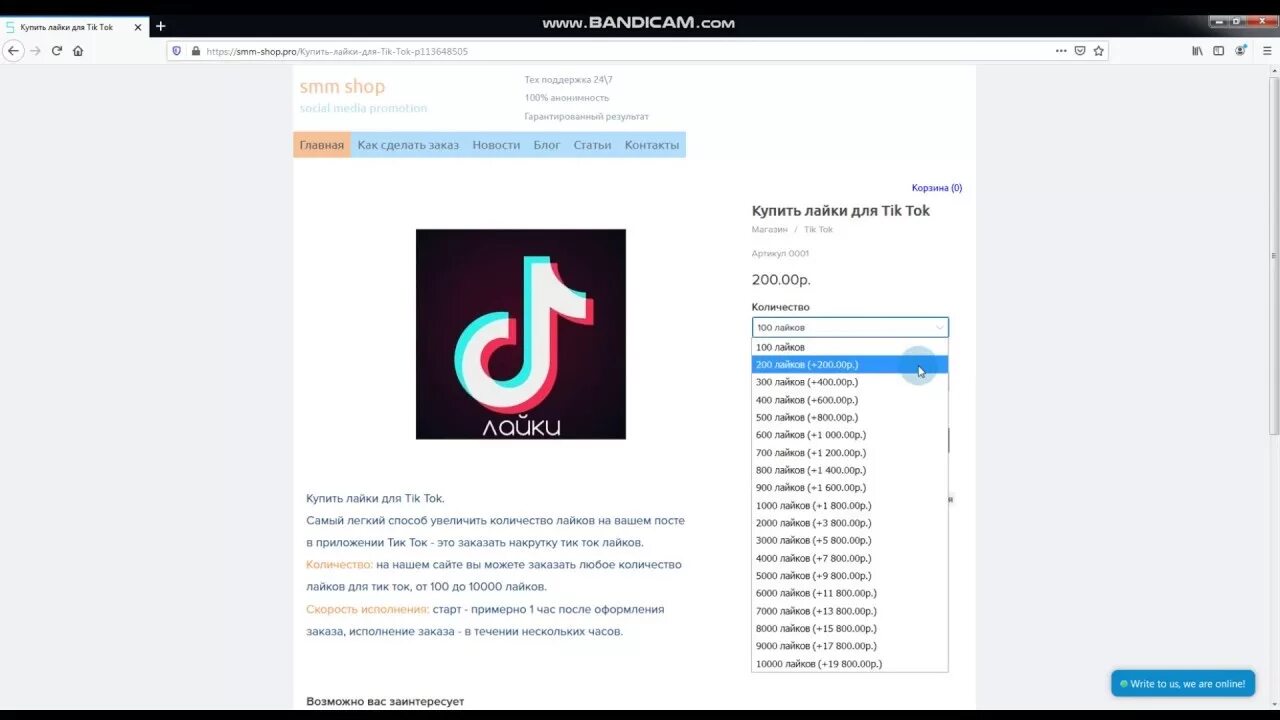The image size is (1280, 720).
Task: Click the 100% анонимность text
Action: point(567,98)
